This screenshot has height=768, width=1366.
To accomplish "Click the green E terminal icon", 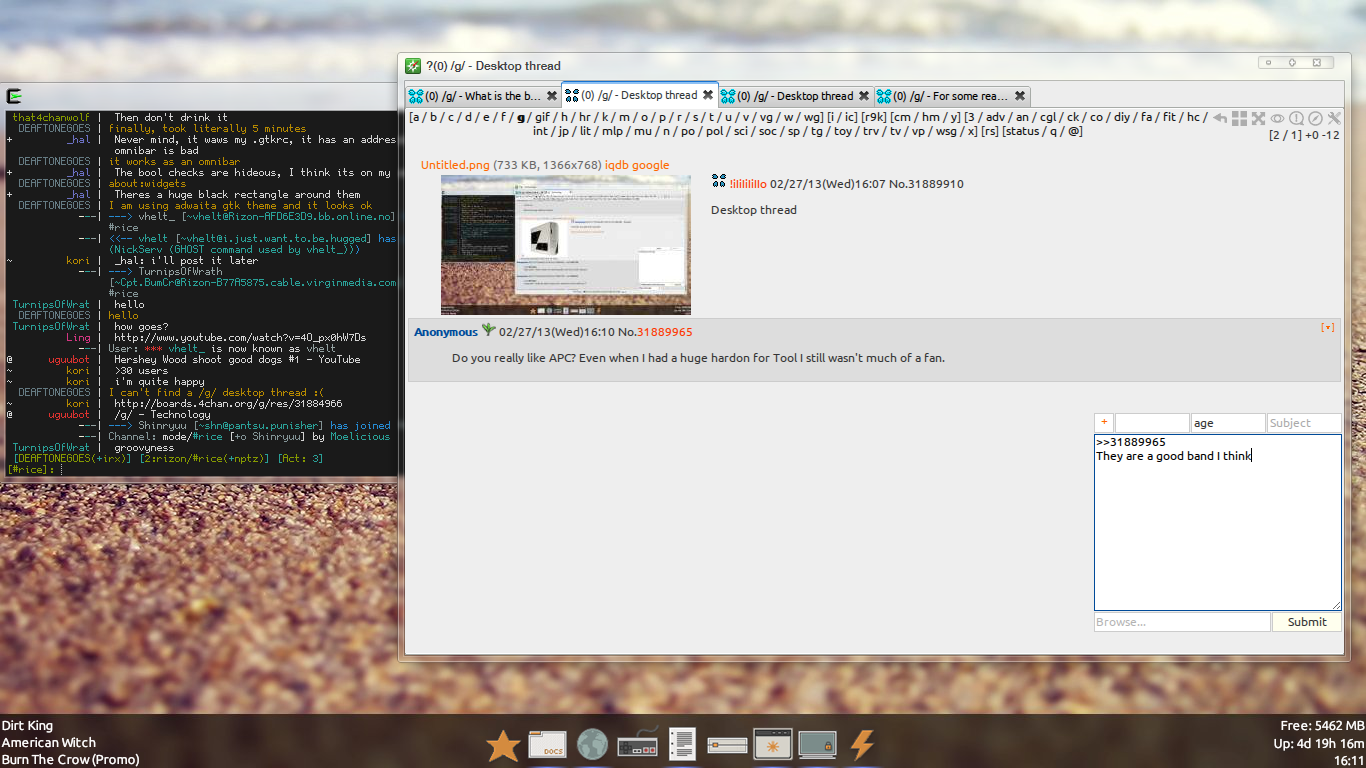I will tap(14, 96).
